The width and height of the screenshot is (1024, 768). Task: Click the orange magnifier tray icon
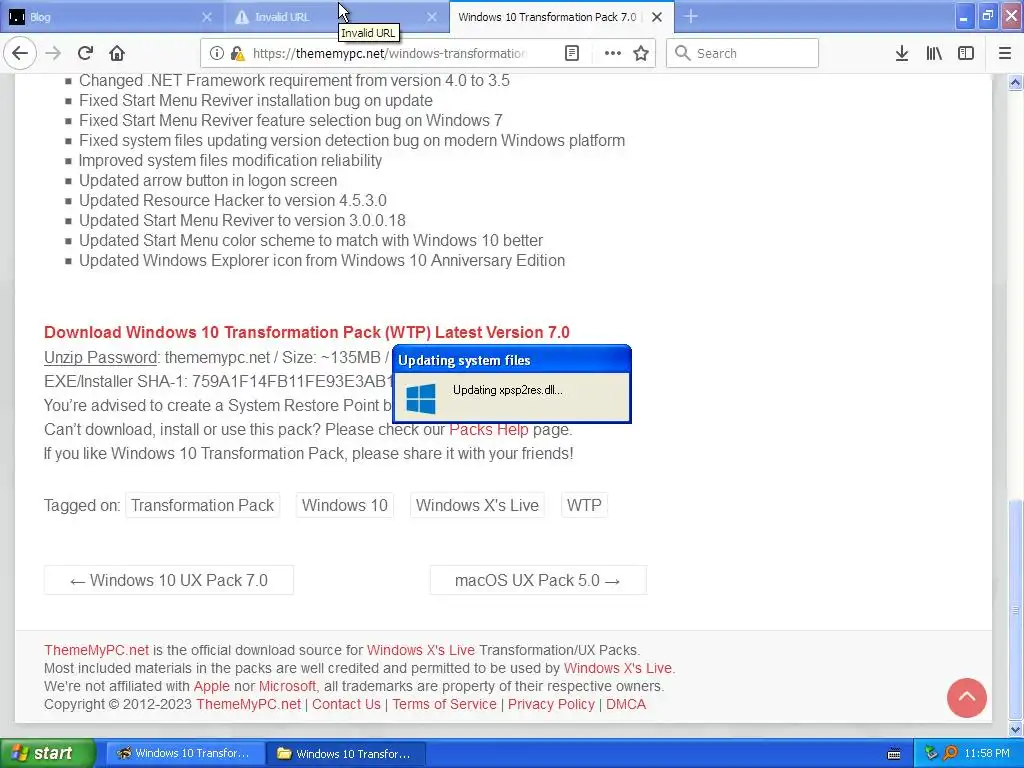click(x=950, y=754)
